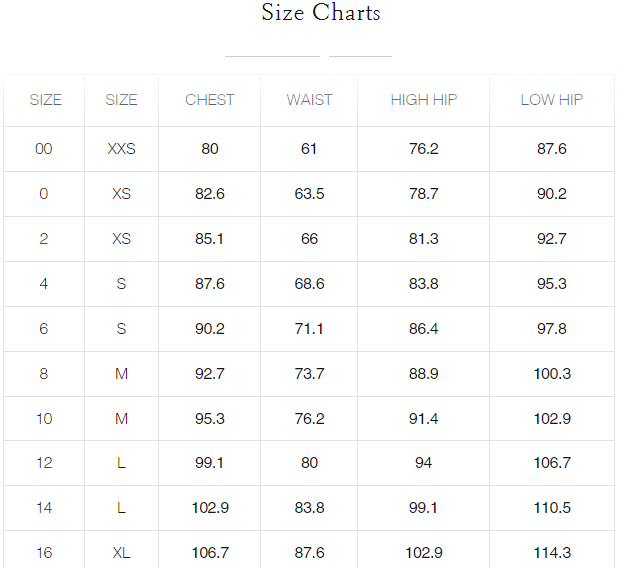The height and width of the screenshot is (568, 618).
Task: Click the XL size cell
Action: (x=121, y=553)
